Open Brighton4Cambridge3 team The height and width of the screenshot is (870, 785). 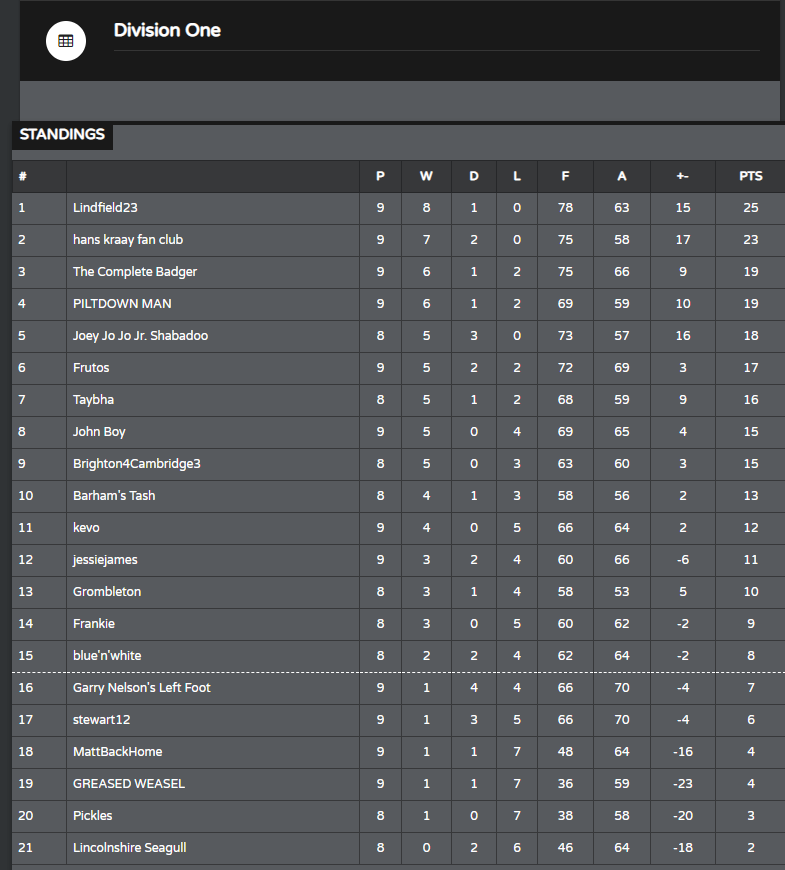tap(137, 464)
